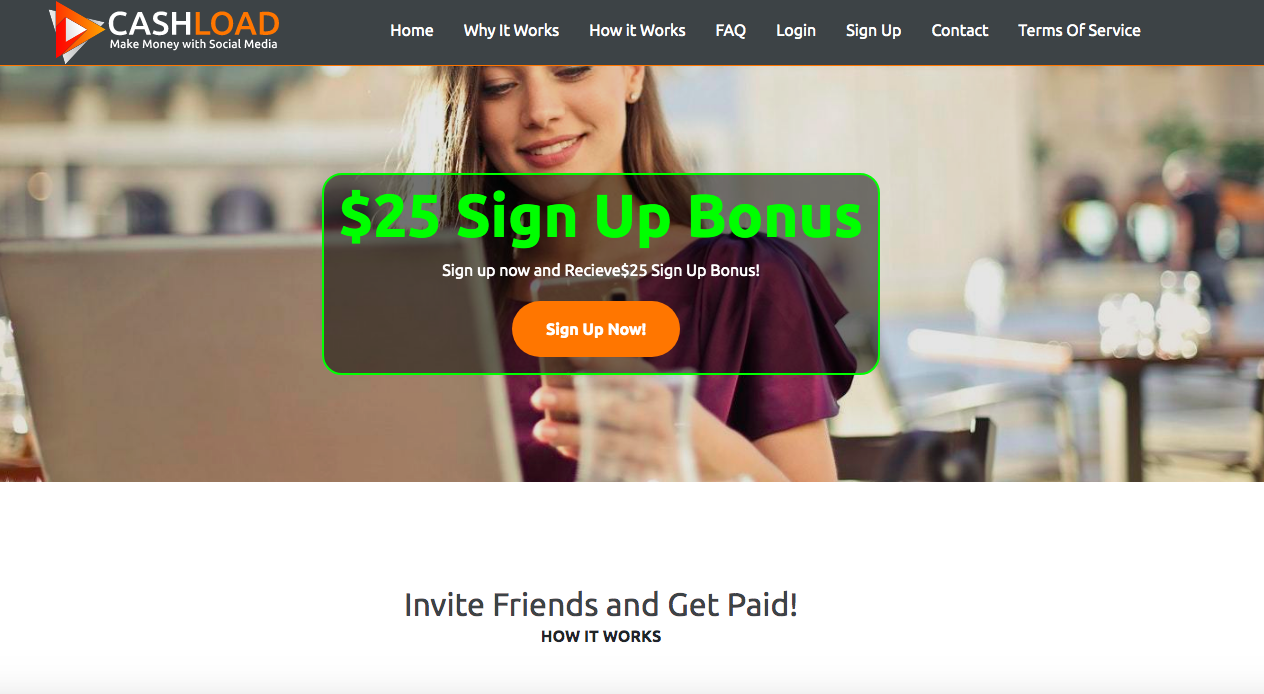Click the HOW IT WORKS subheading
The height and width of the screenshot is (694, 1264).
click(x=601, y=636)
